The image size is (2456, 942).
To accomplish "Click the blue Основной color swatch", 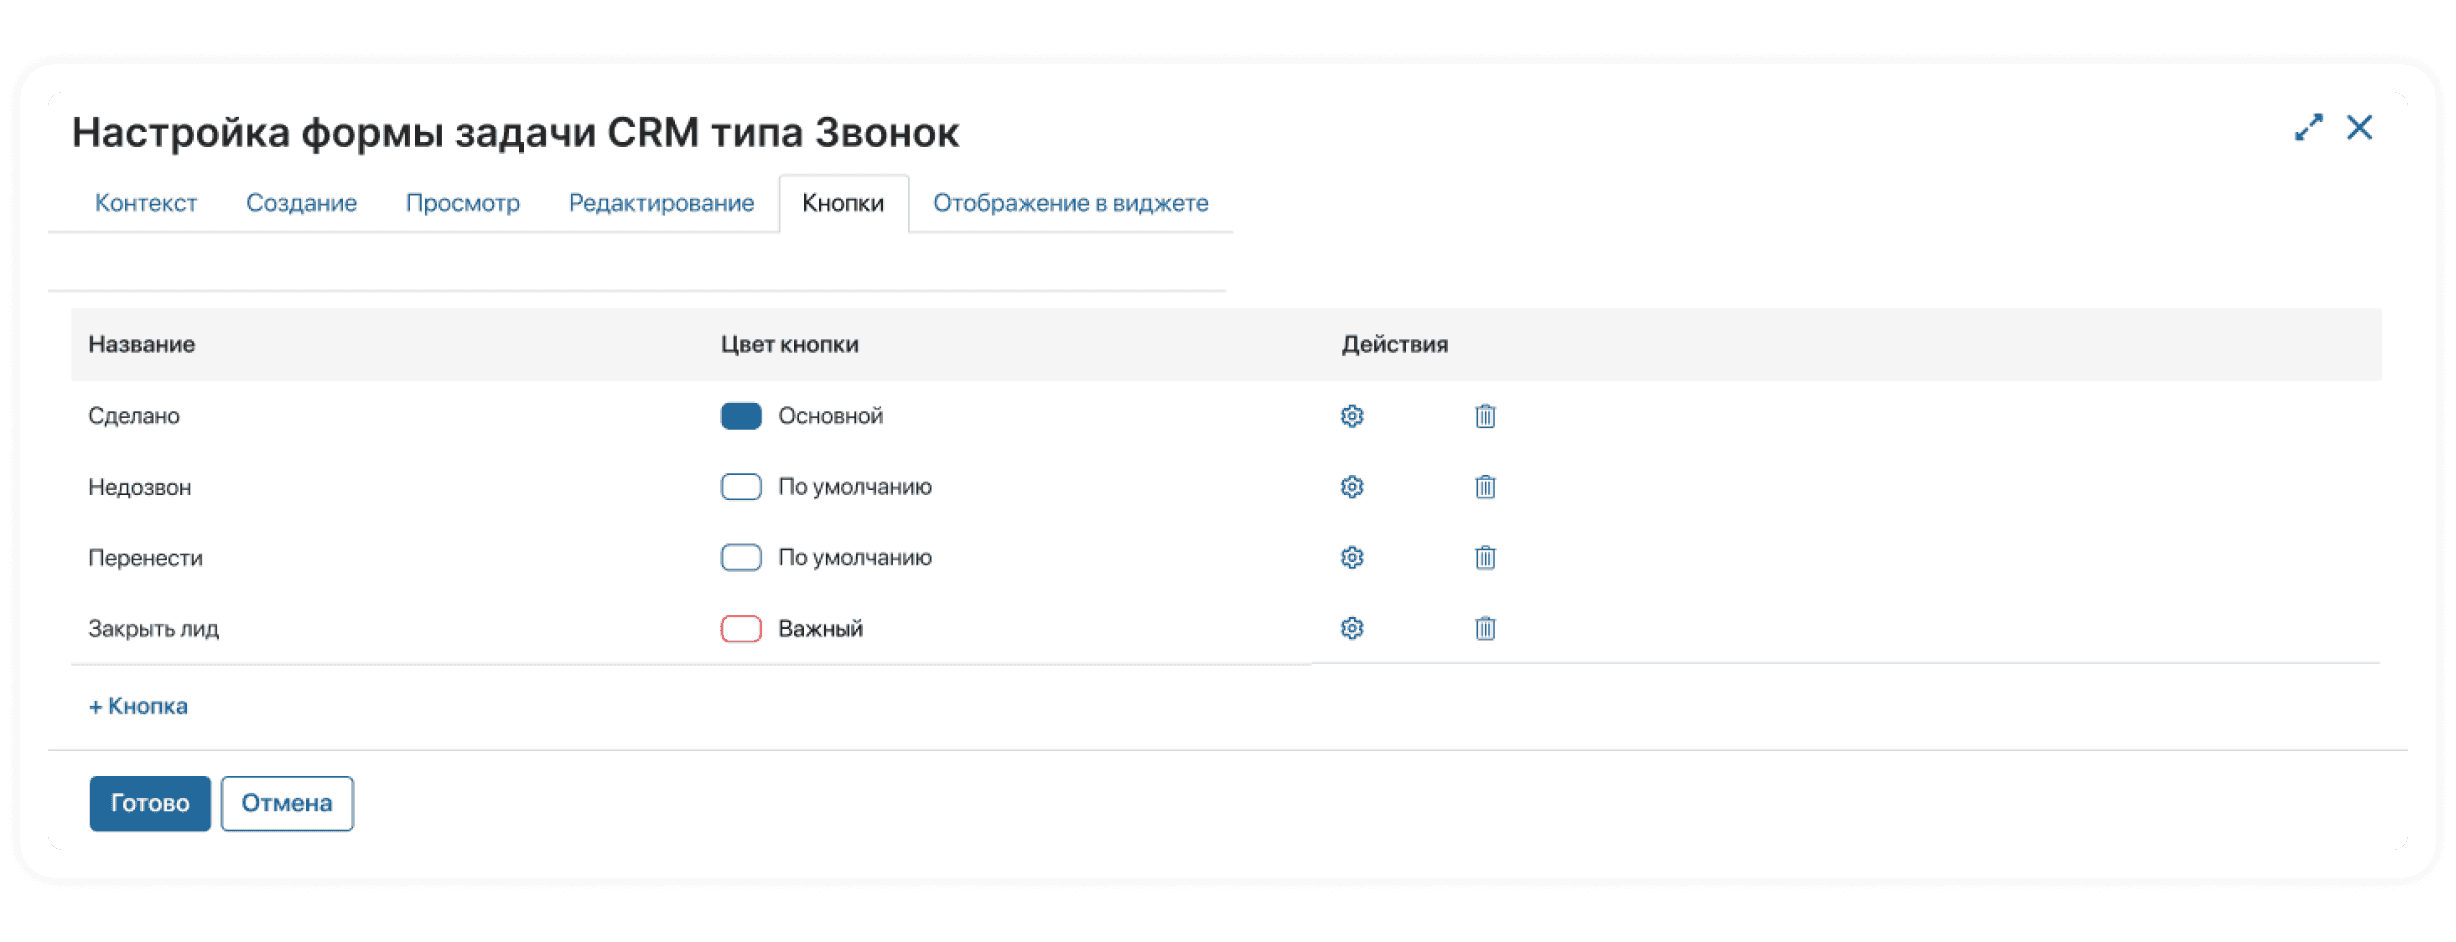I will tap(741, 416).
